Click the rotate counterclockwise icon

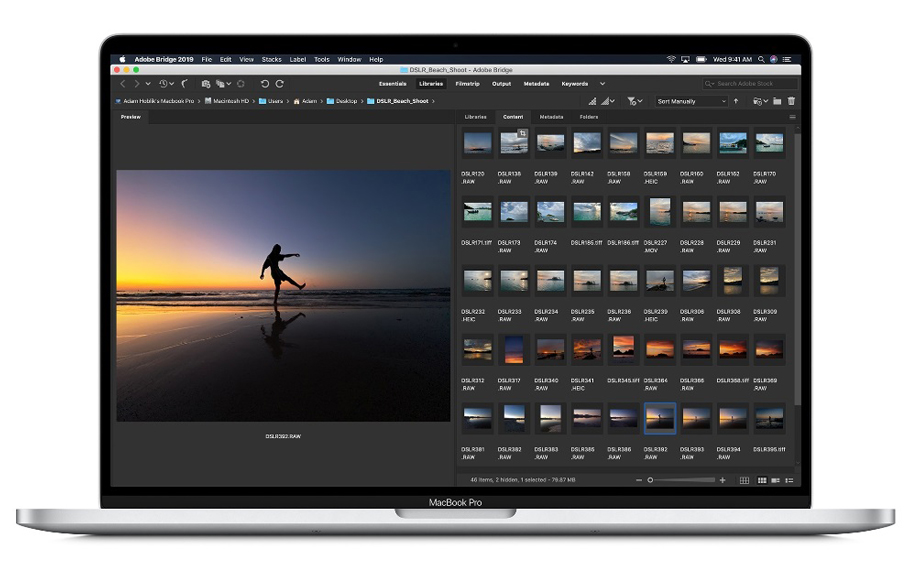tap(265, 84)
